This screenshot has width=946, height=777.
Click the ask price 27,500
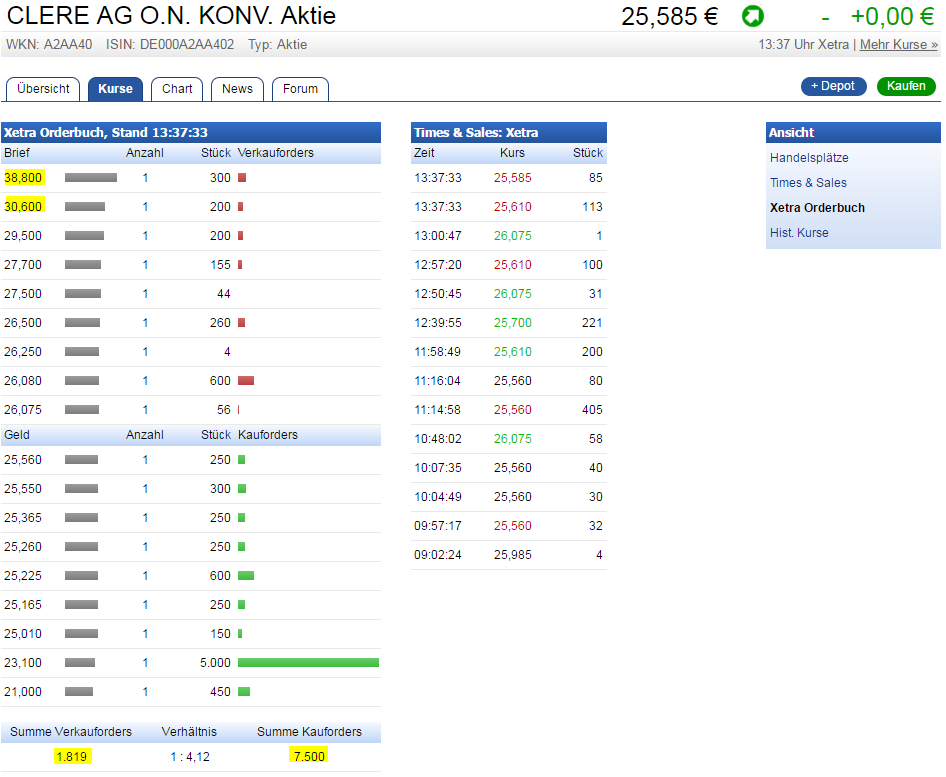click(23, 294)
